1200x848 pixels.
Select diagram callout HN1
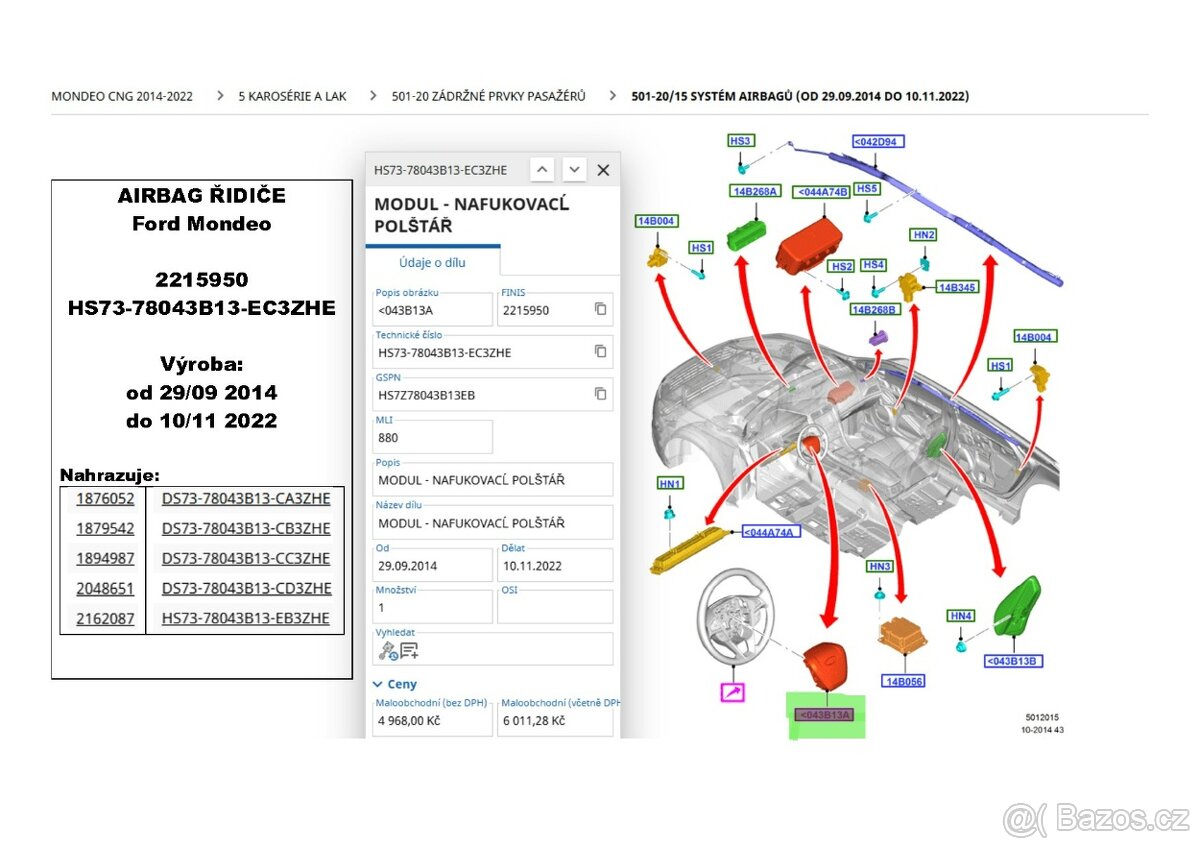670,484
